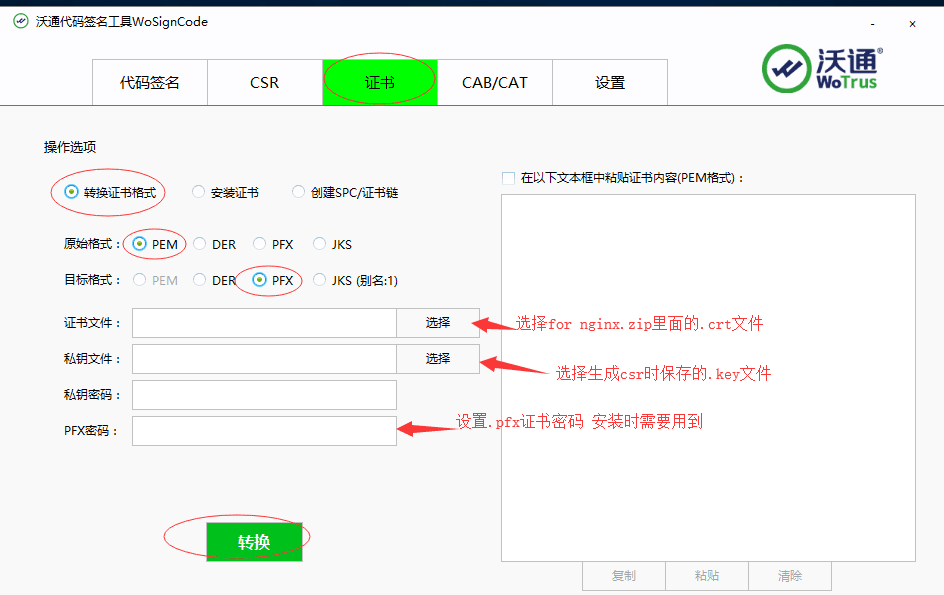The width and height of the screenshot is (944, 595).
Task: Focus the 私钥密码 input field
Action: pos(264,395)
